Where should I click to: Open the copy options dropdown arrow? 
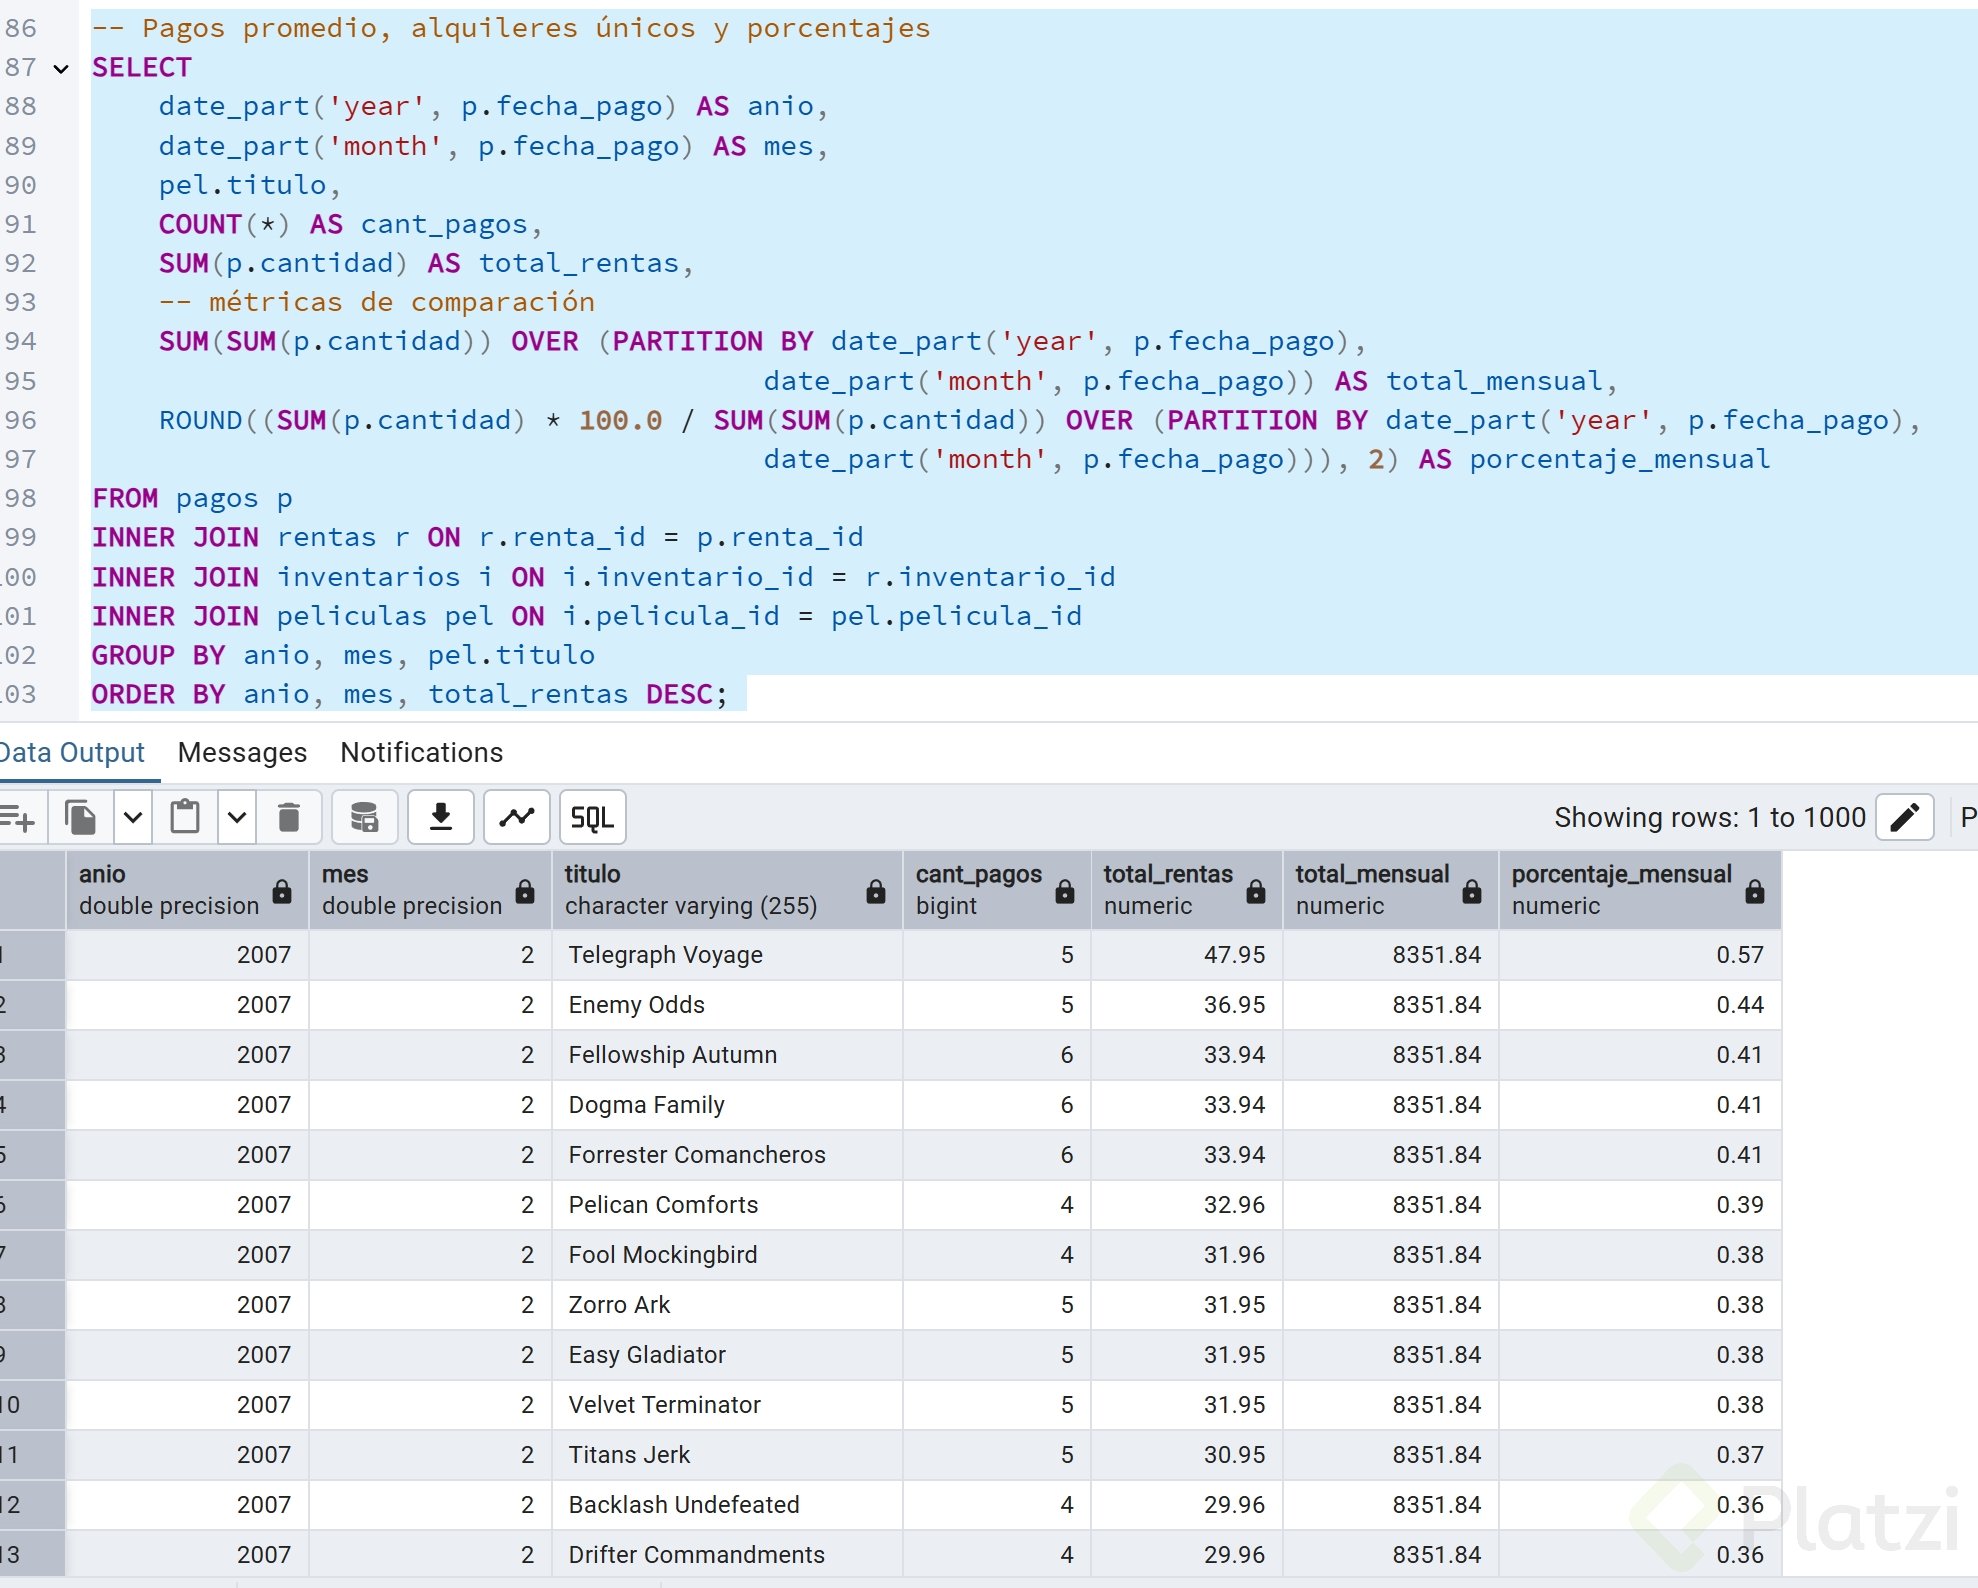tap(133, 818)
